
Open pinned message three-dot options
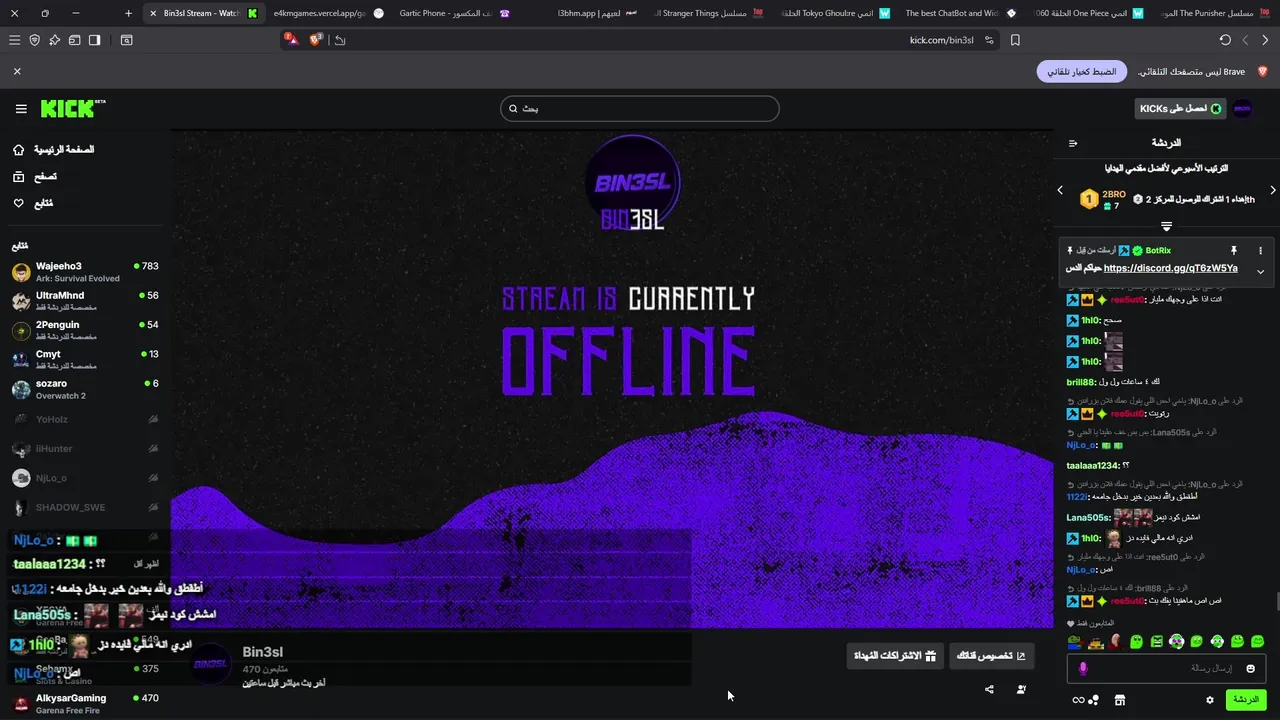pyautogui.click(x=1260, y=250)
